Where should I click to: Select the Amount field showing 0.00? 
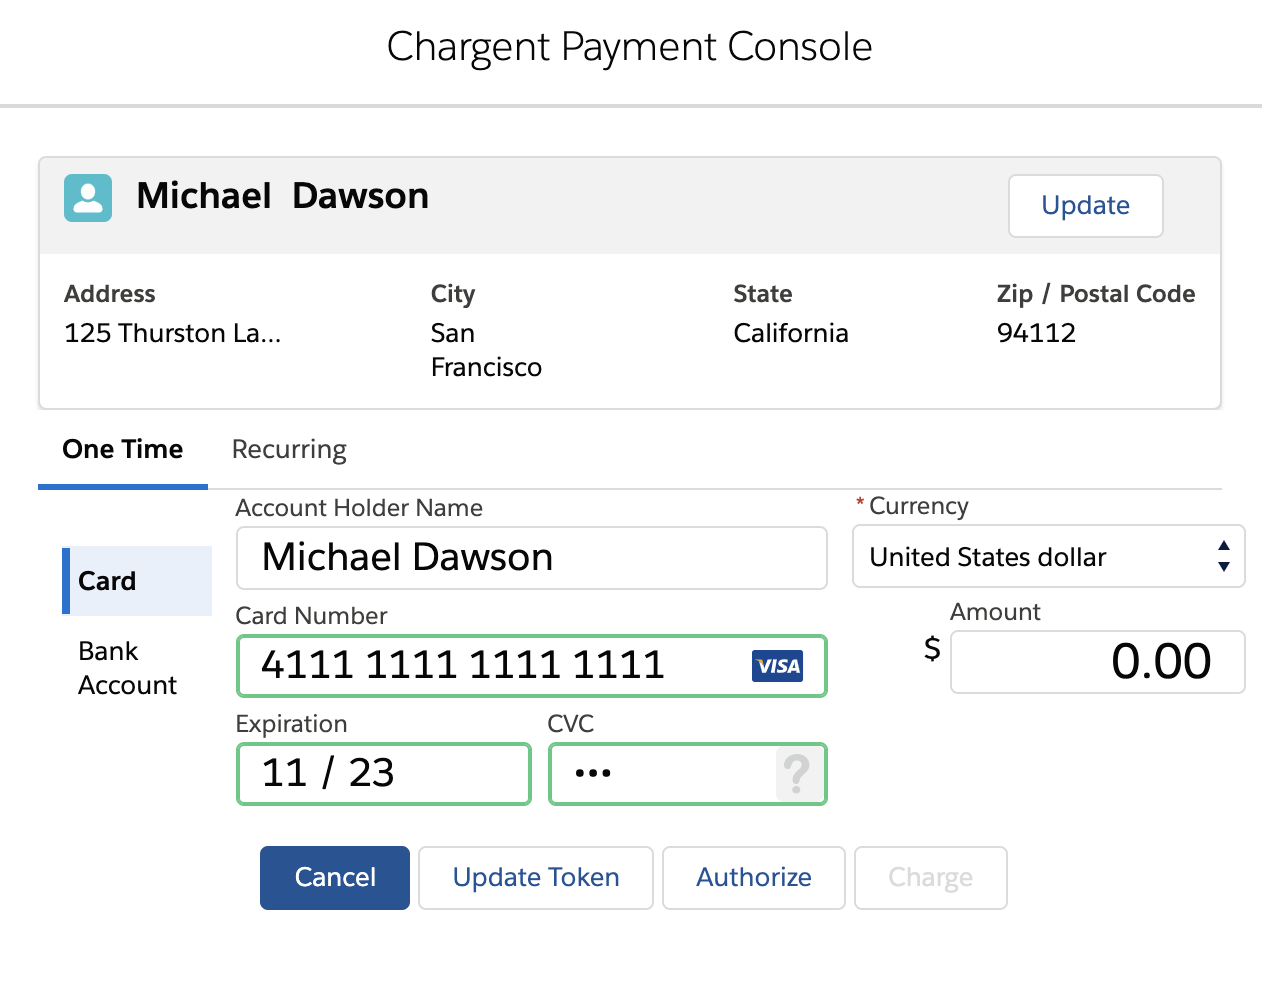click(x=1097, y=662)
